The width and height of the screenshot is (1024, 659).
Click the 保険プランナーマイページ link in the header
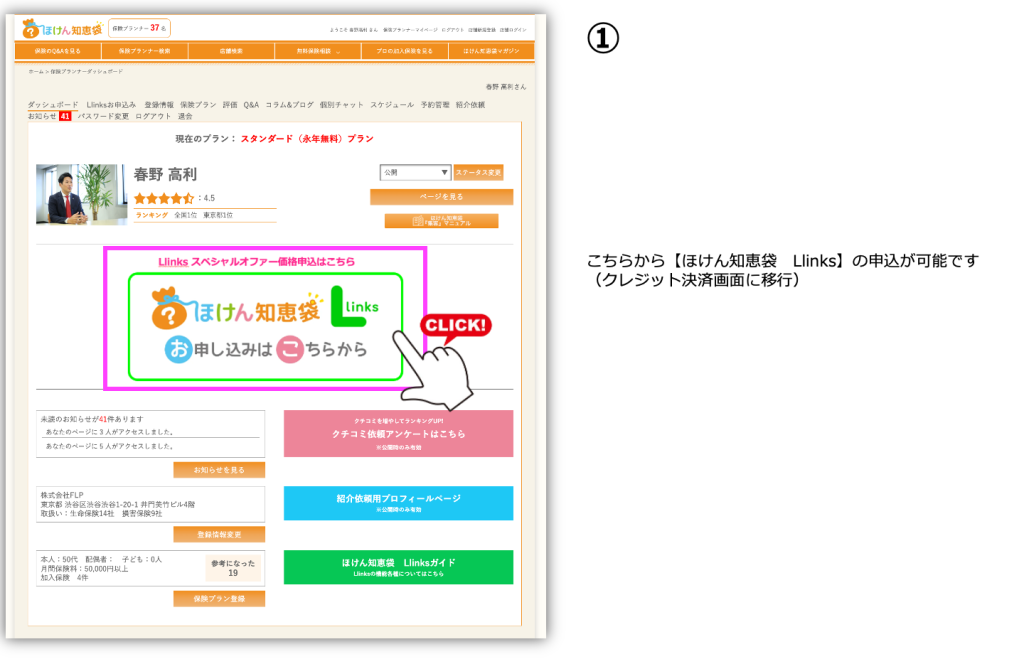click(410, 30)
